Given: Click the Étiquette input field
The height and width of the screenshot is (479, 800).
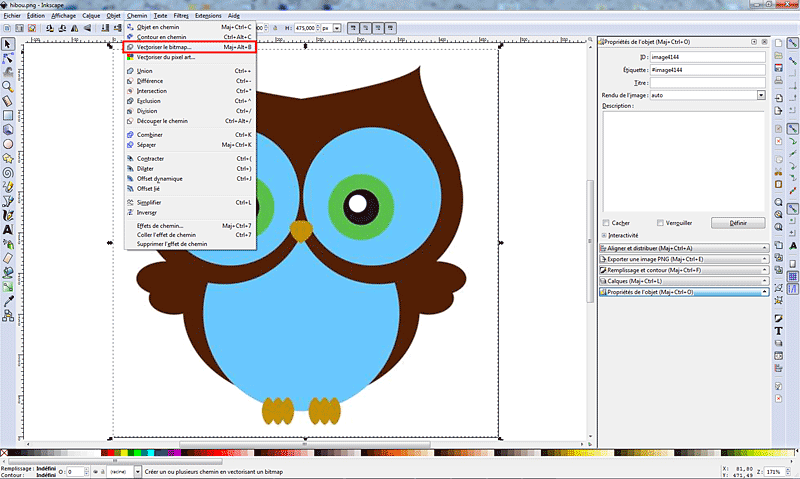Looking at the screenshot, I should pos(706,70).
